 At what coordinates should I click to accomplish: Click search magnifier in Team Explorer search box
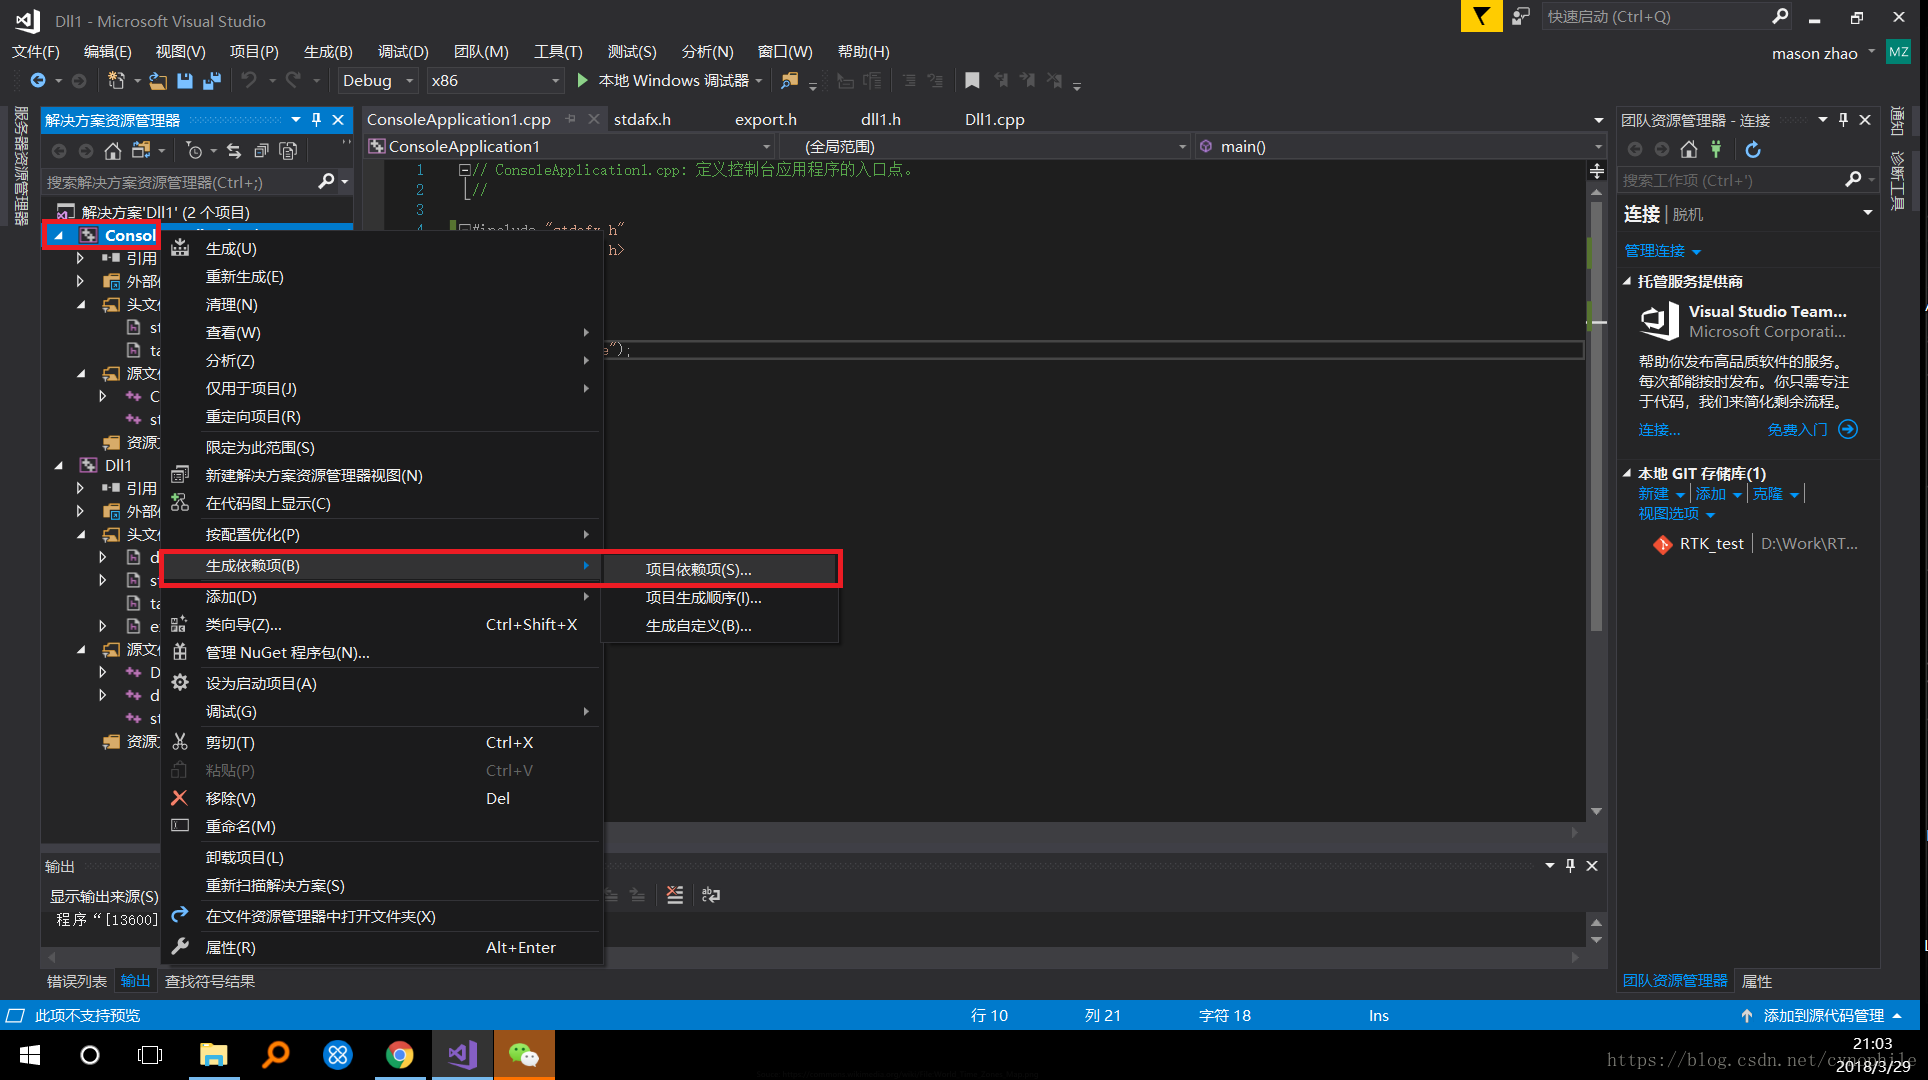(x=1853, y=179)
